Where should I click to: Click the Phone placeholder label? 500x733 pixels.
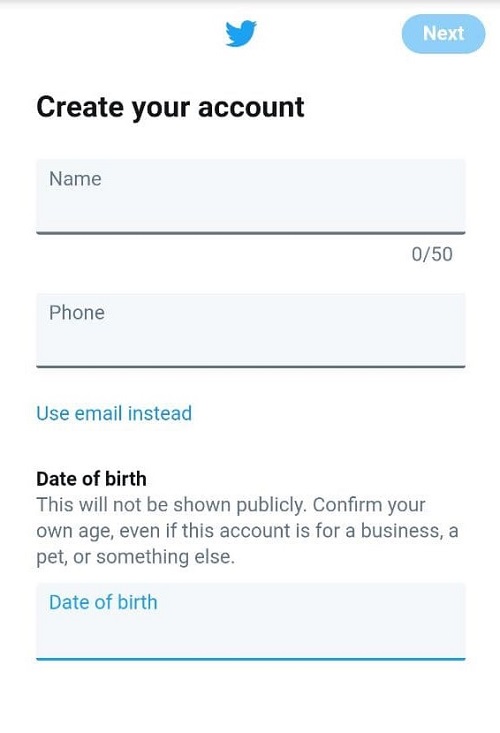pyautogui.click(x=77, y=313)
